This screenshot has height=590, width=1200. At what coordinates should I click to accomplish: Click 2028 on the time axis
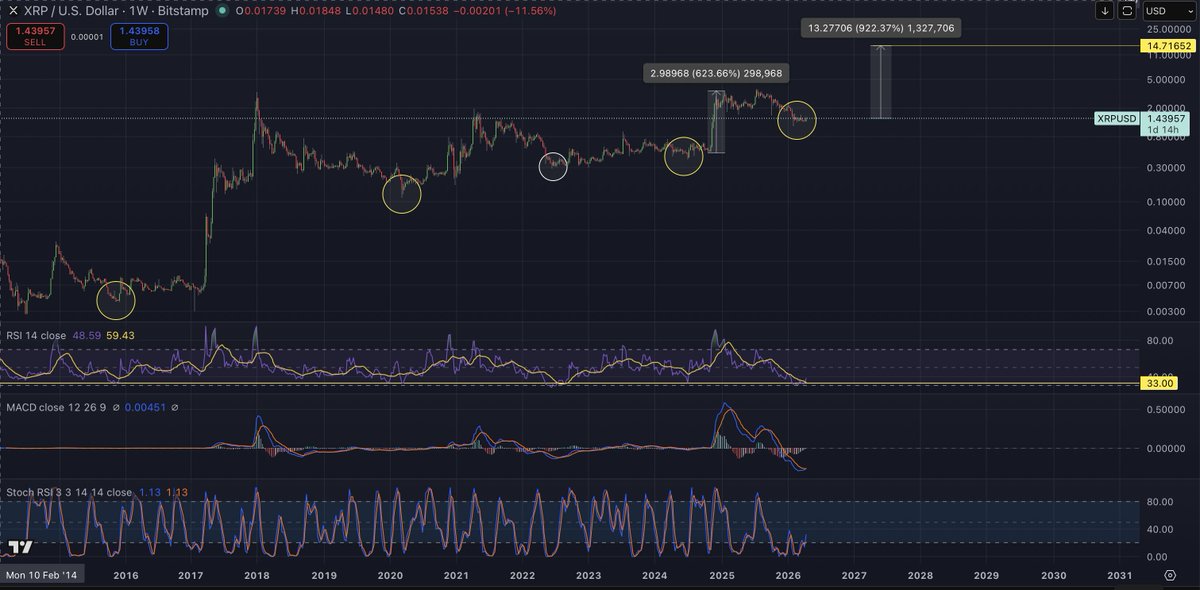pos(920,576)
